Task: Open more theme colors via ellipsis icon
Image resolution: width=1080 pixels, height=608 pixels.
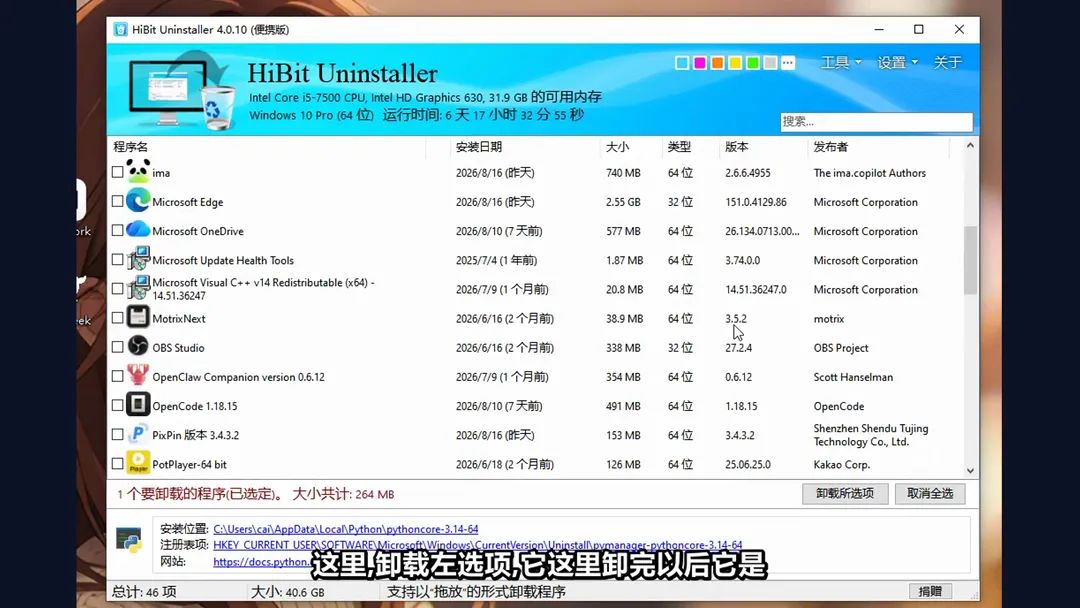Action: pos(788,63)
